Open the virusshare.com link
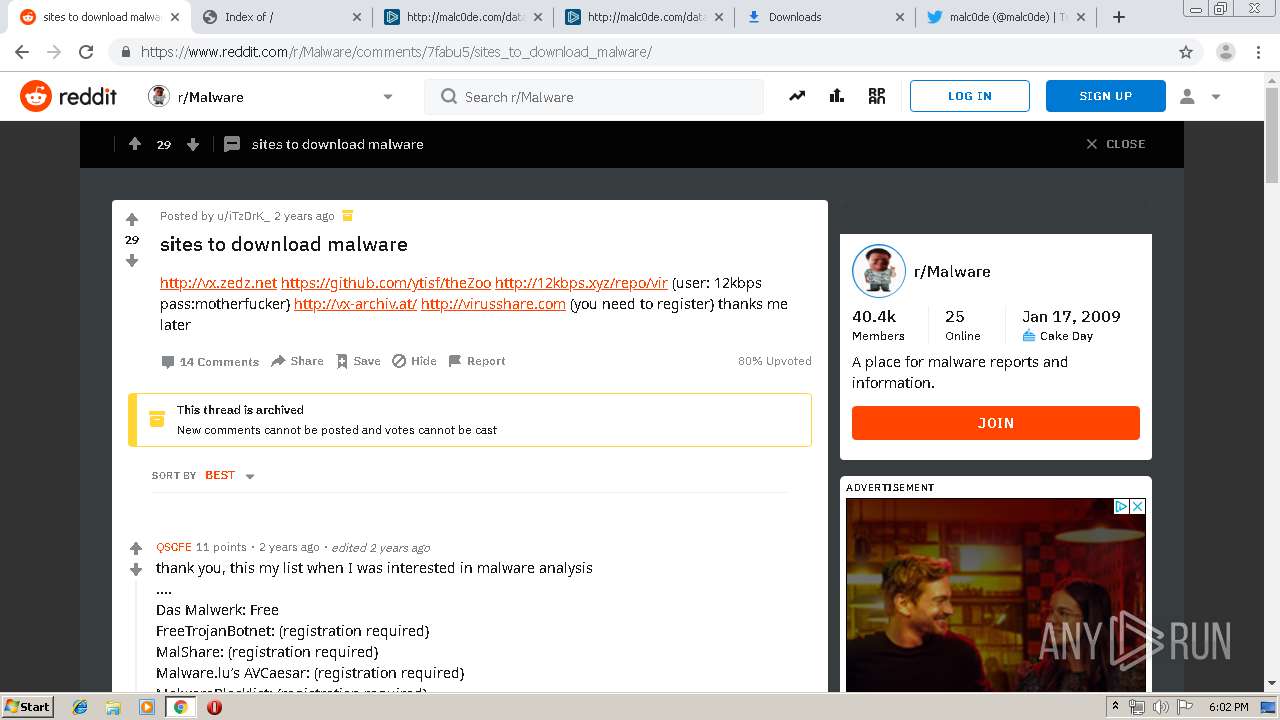1280x720 pixels. 493,304
